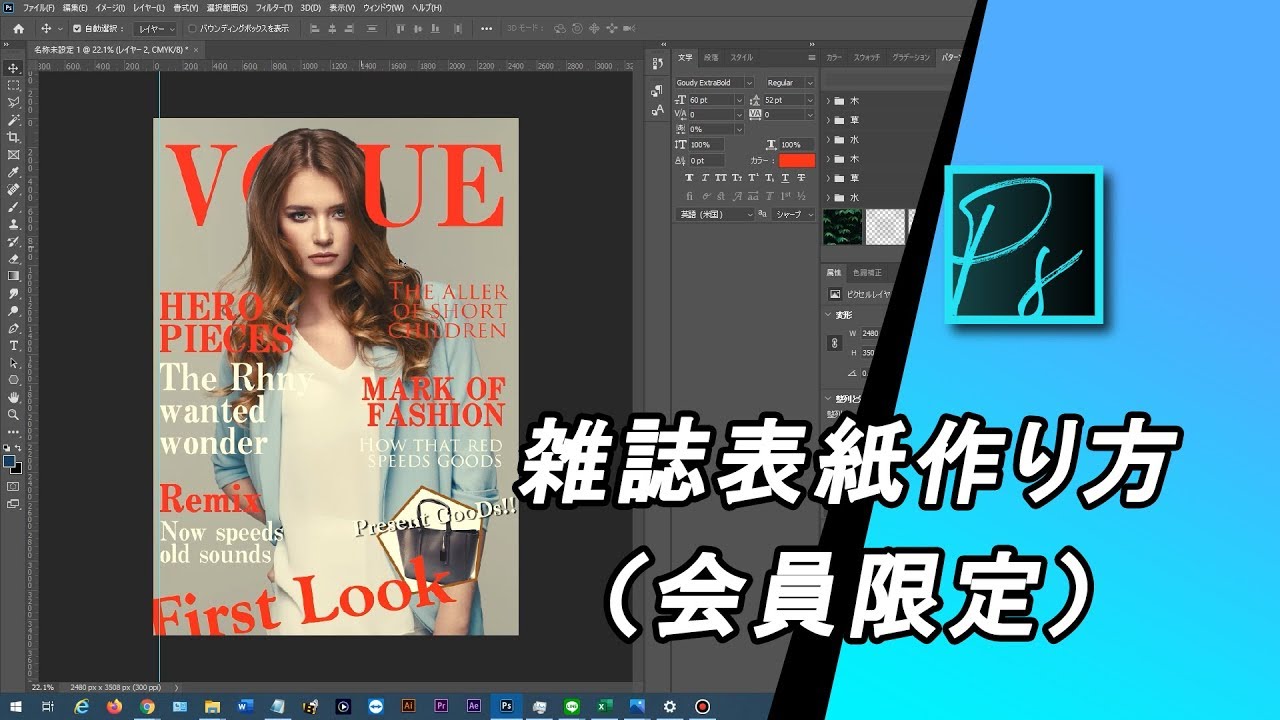
Task: Switch to the 段落 tab
Action: point(711,58)
